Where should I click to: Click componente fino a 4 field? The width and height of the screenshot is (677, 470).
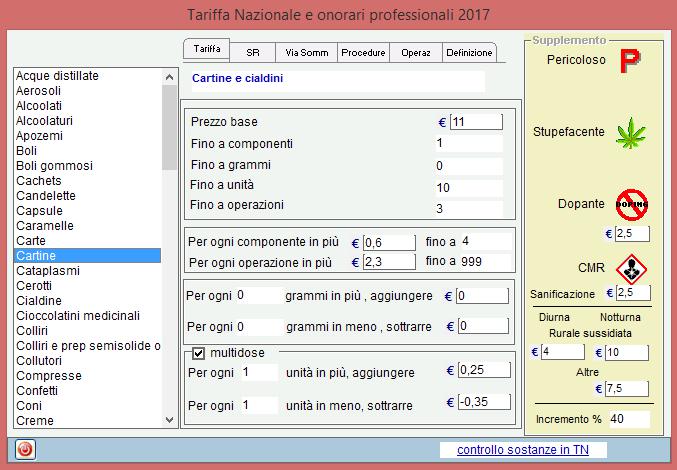pos(486,241)
